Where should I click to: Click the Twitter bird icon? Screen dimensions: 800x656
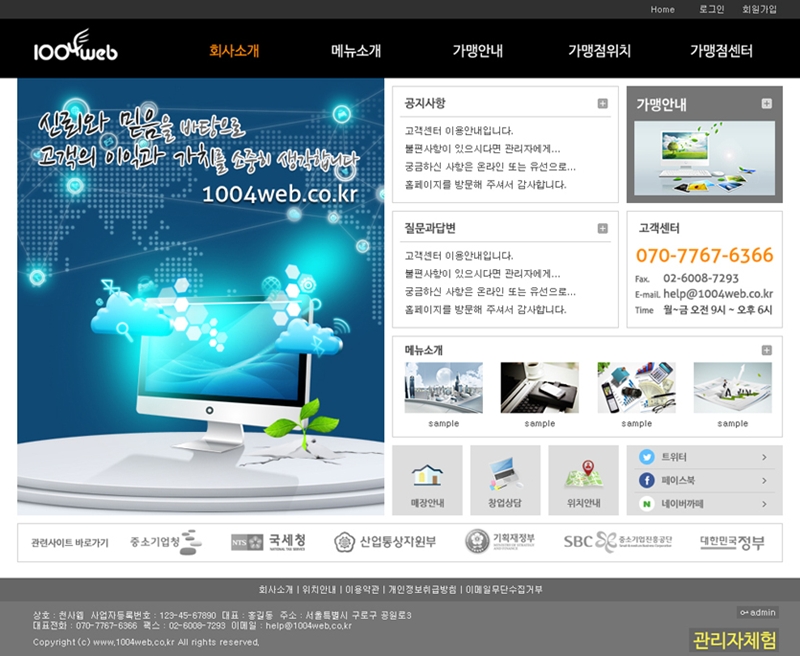[x=647, y=457]
